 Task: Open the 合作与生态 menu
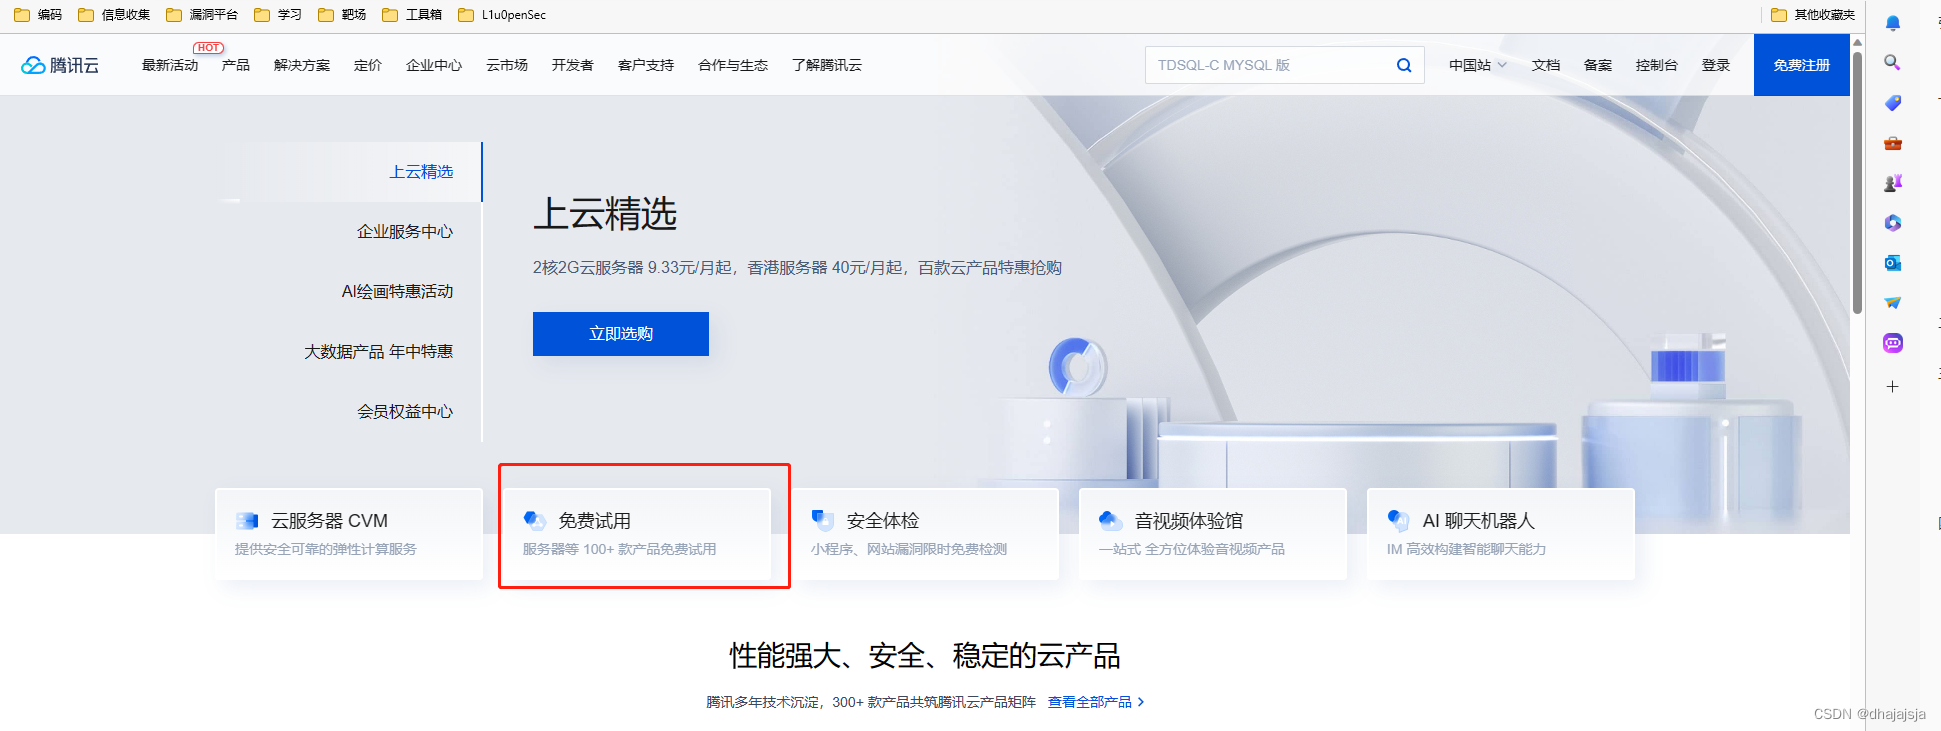click(x=733, y=65)
